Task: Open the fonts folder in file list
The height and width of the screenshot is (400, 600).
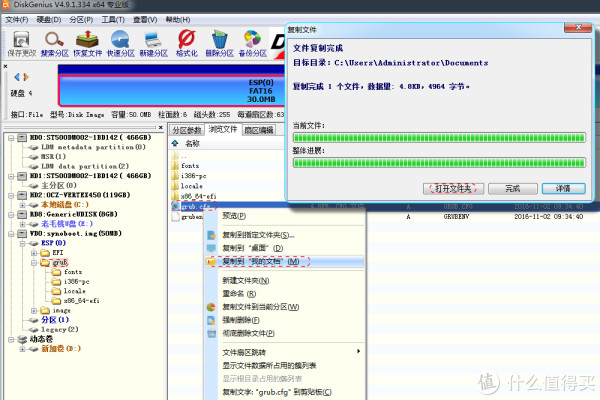Action: click(x=190, y=166)
